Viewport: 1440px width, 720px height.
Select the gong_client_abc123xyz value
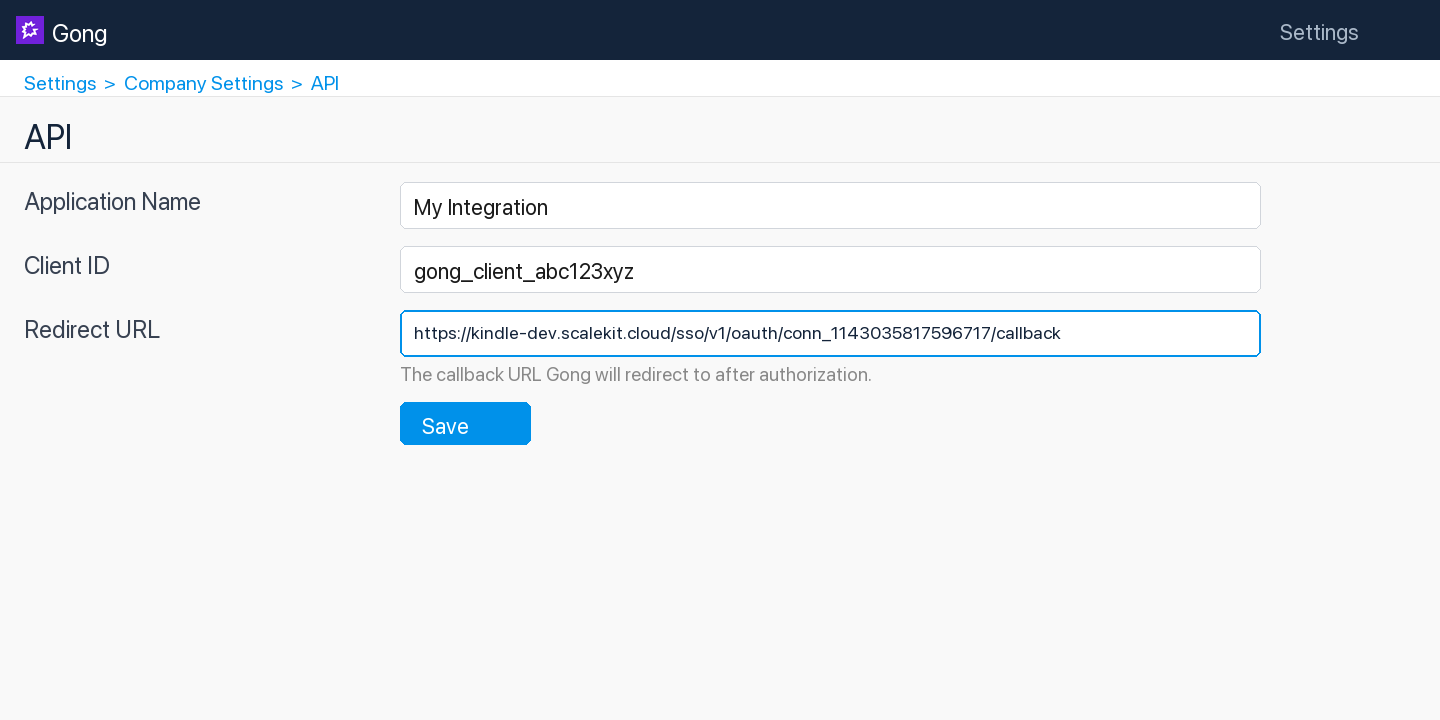point(524,271)
